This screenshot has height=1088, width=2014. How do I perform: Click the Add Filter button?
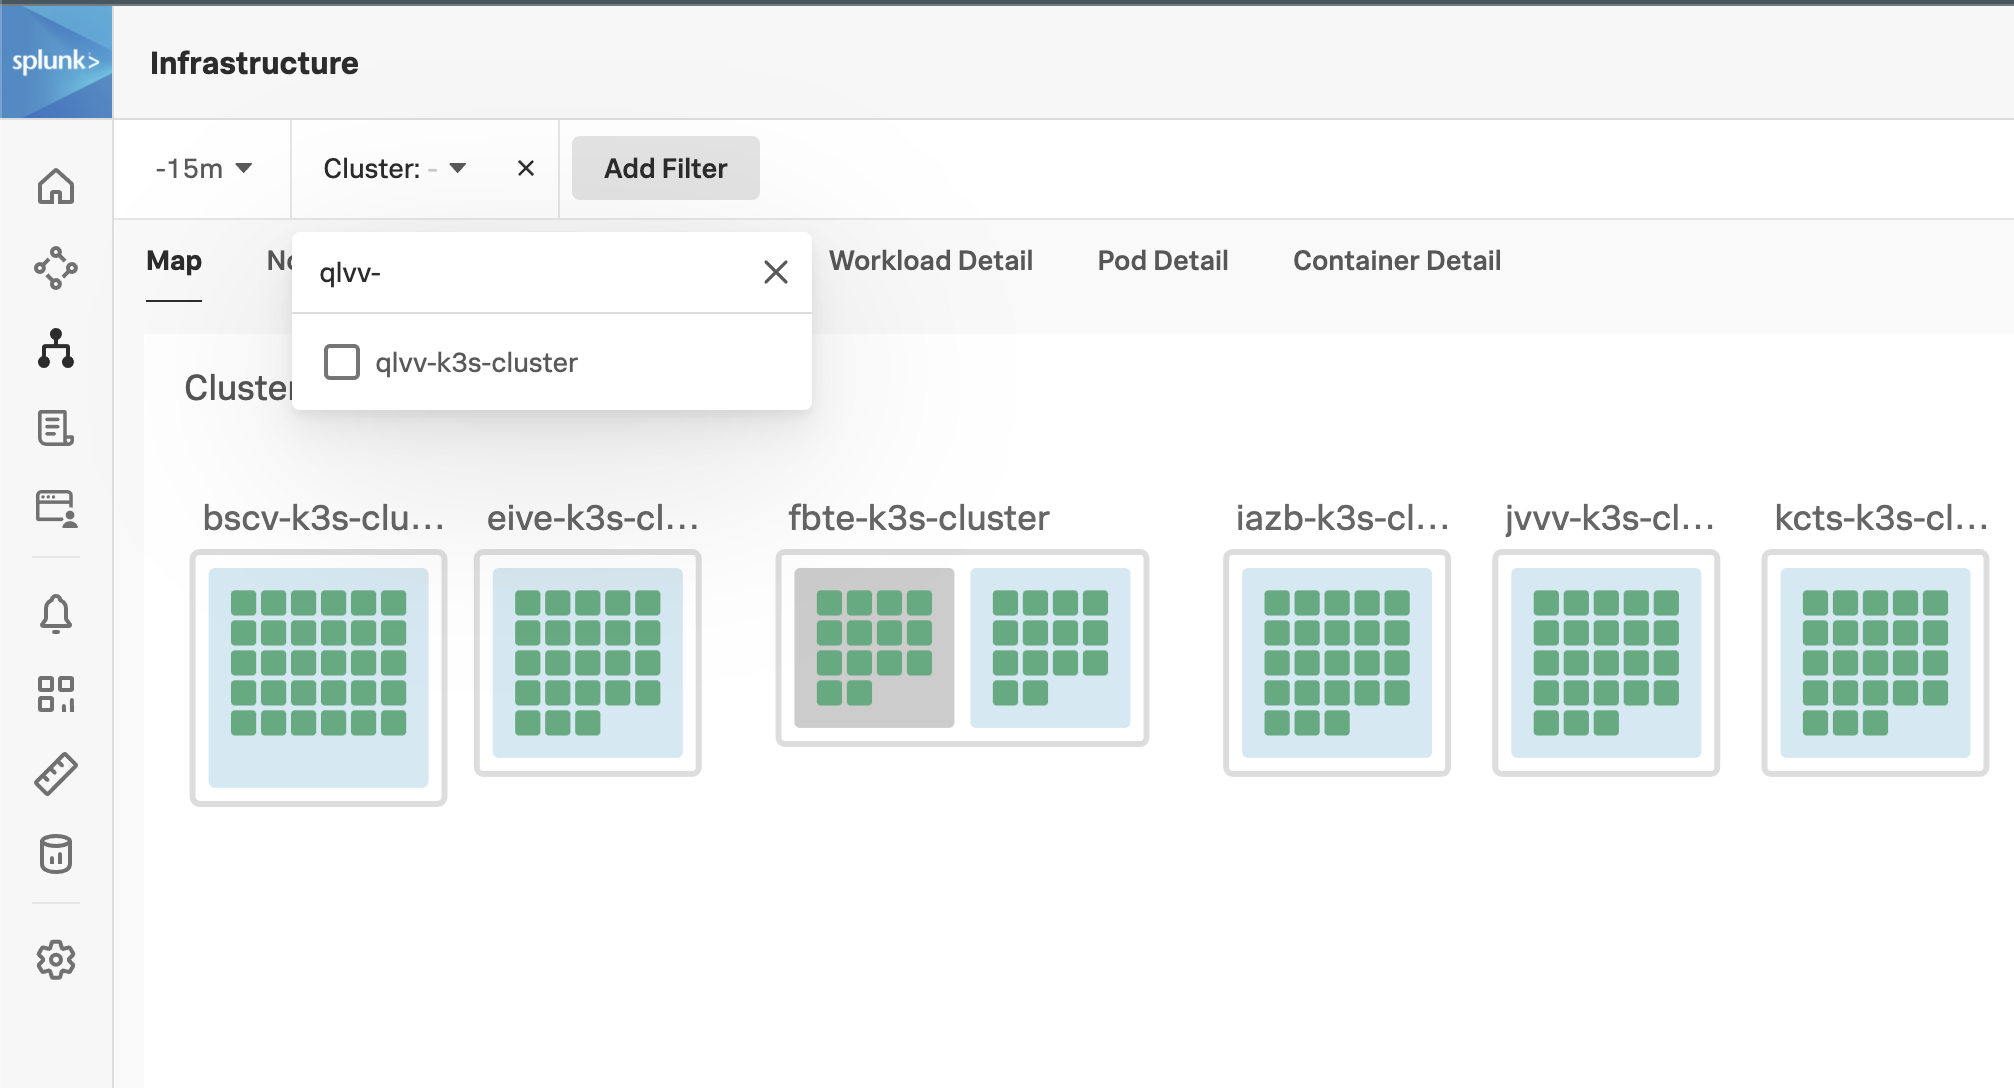point(664,167)
